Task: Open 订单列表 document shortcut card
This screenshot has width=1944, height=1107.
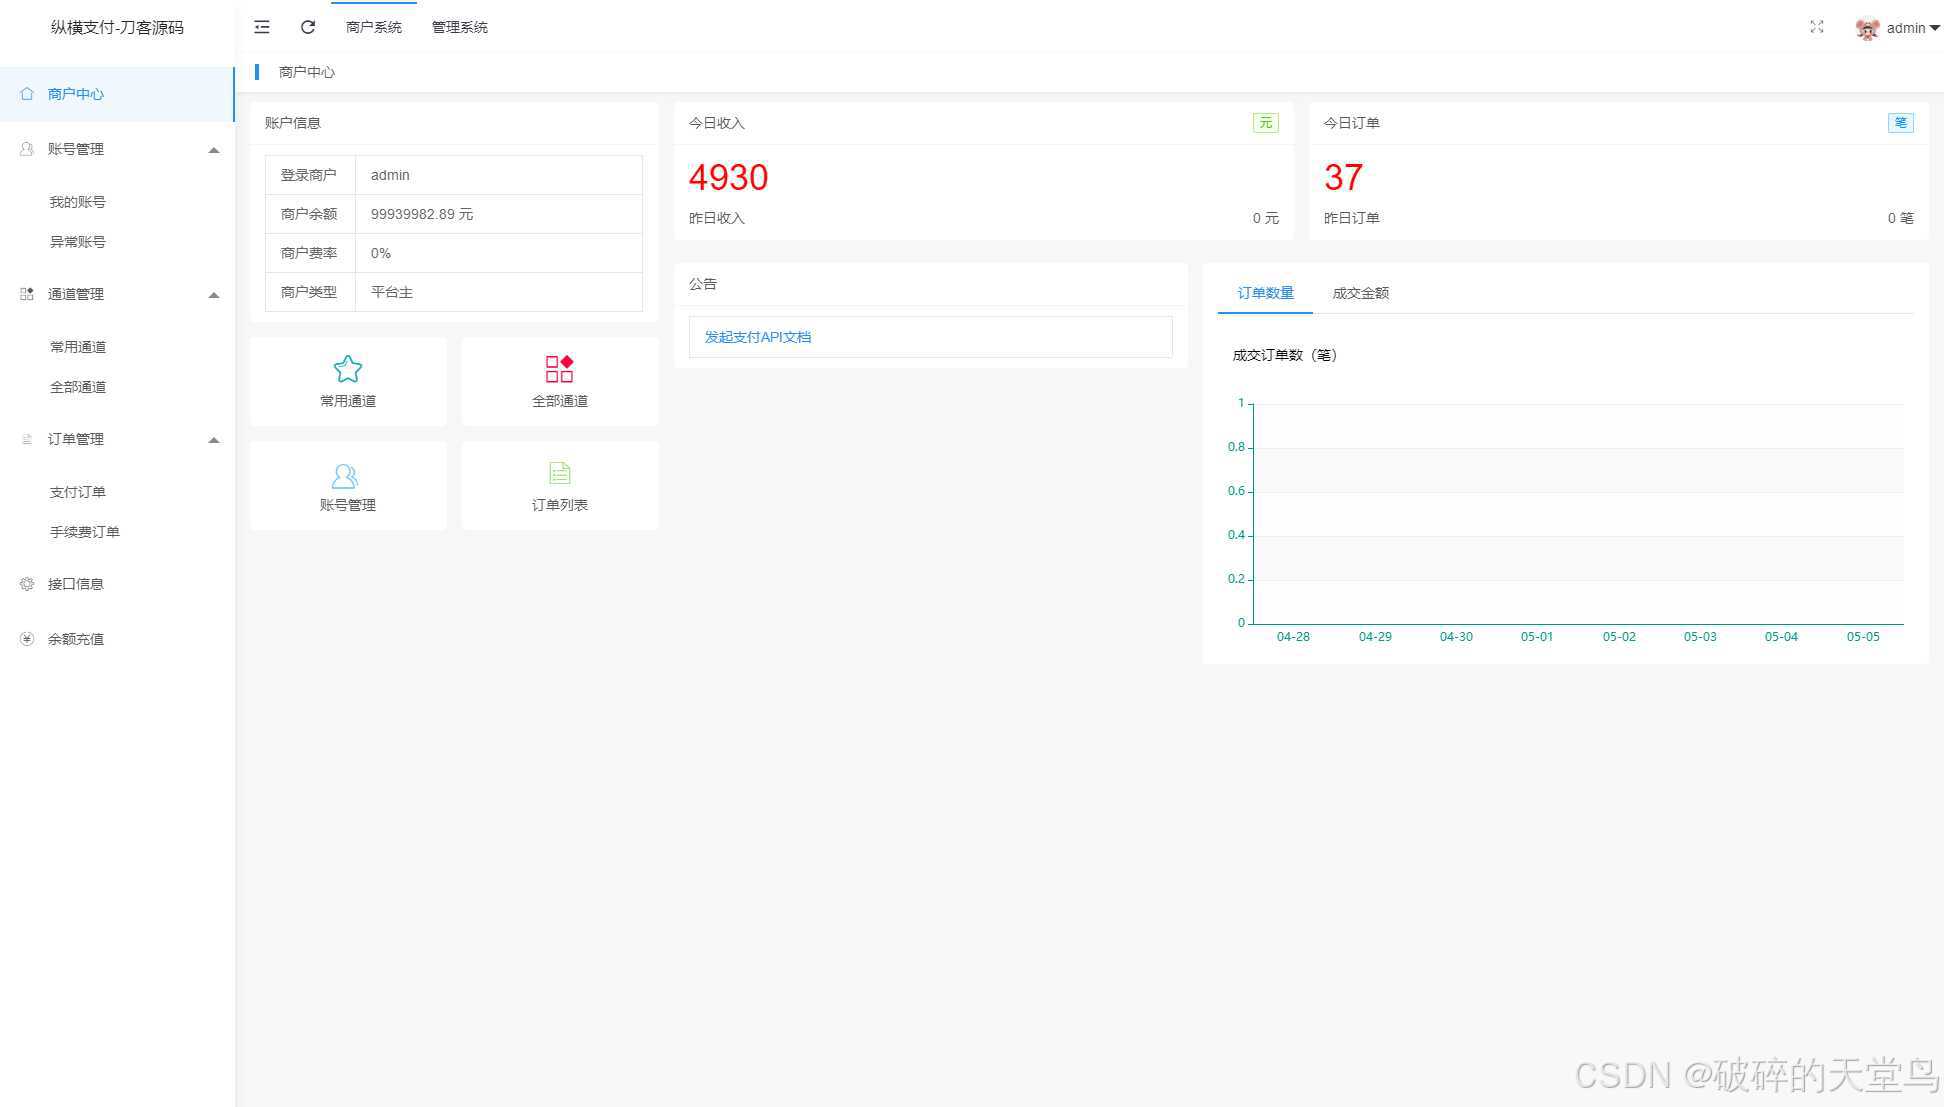Action: (x=559, y=486)
